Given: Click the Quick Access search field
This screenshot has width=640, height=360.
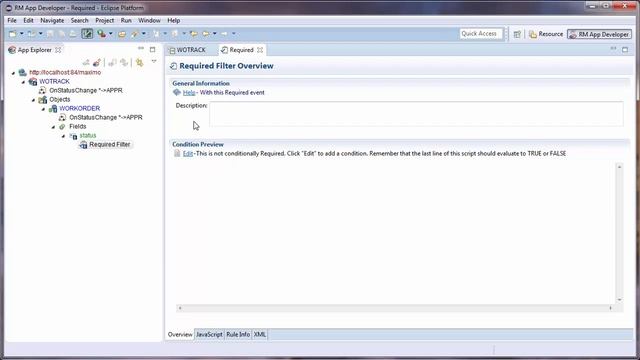Looking at the screenshot, I should click(x=481, y=34).
